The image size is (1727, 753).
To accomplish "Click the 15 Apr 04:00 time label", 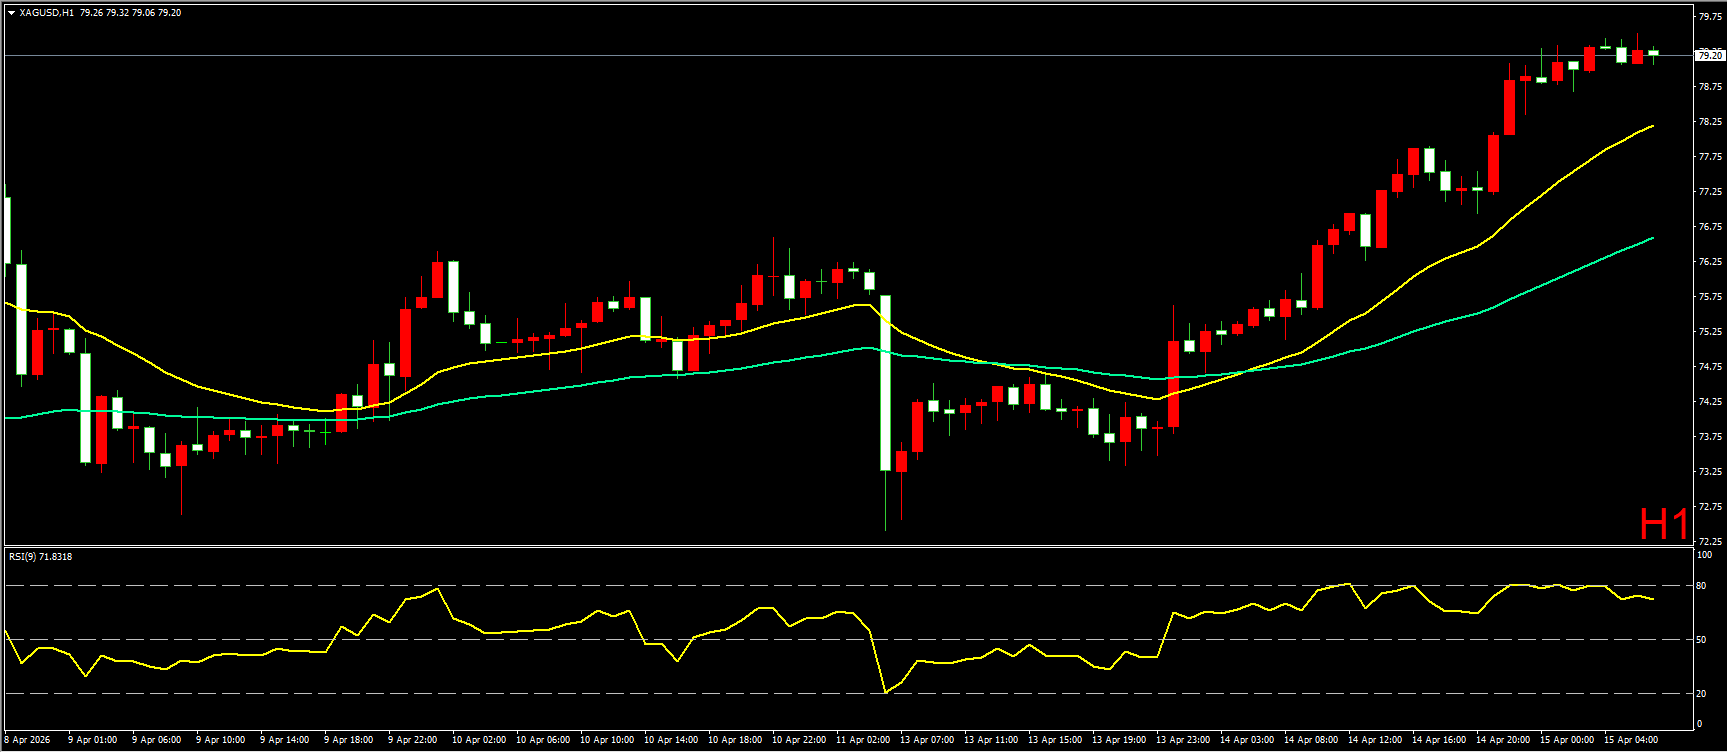I will click(1631, 740).
